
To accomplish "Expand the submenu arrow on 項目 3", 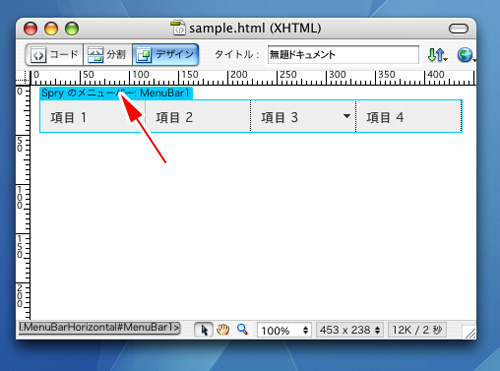I will point(347,116).
